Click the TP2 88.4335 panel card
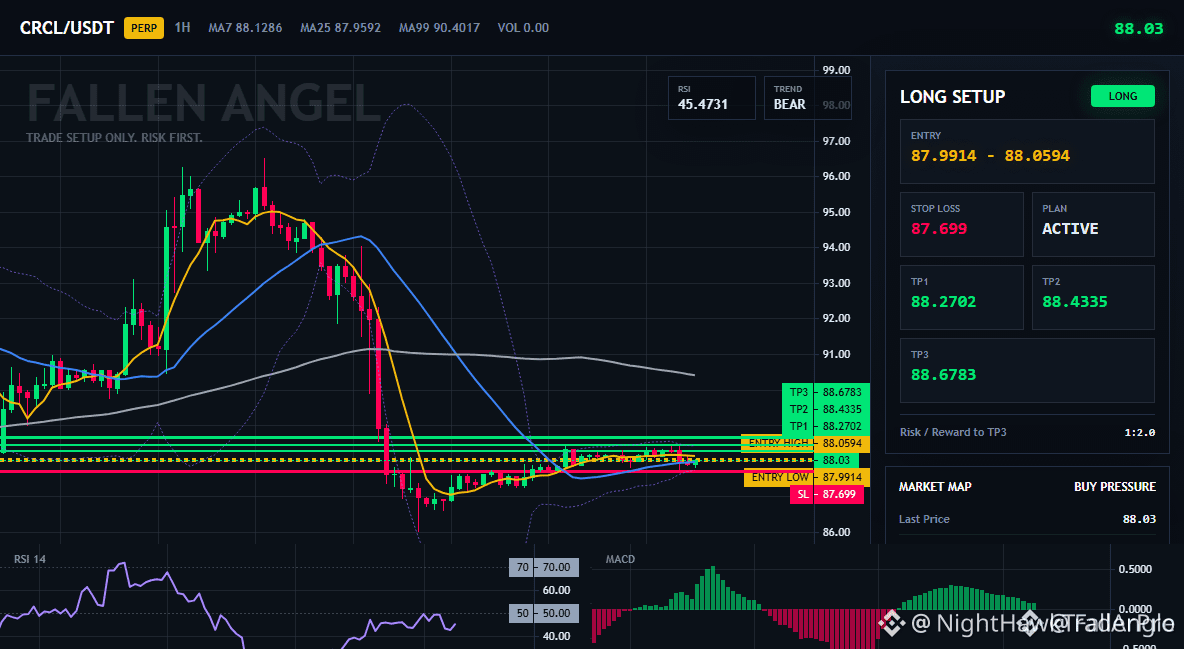This screenshot has width=1184, height=649. tap(1093, 297)
